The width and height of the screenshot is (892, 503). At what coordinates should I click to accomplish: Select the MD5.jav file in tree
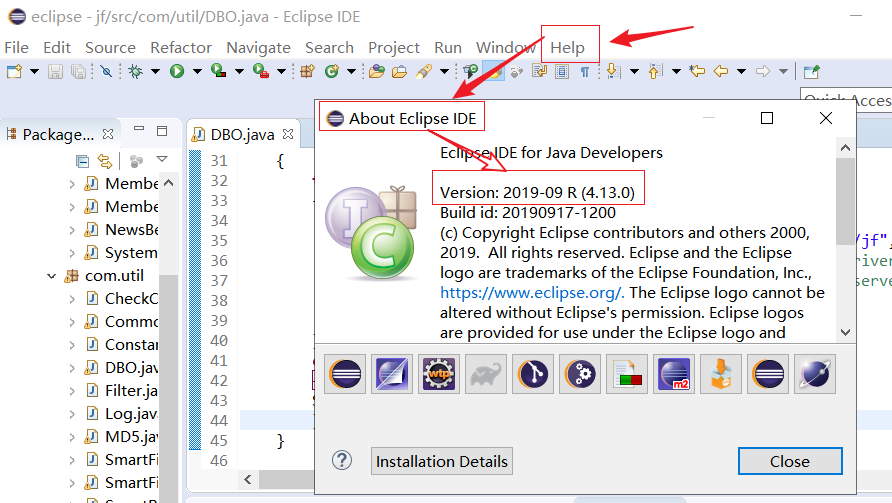[131, 437]
